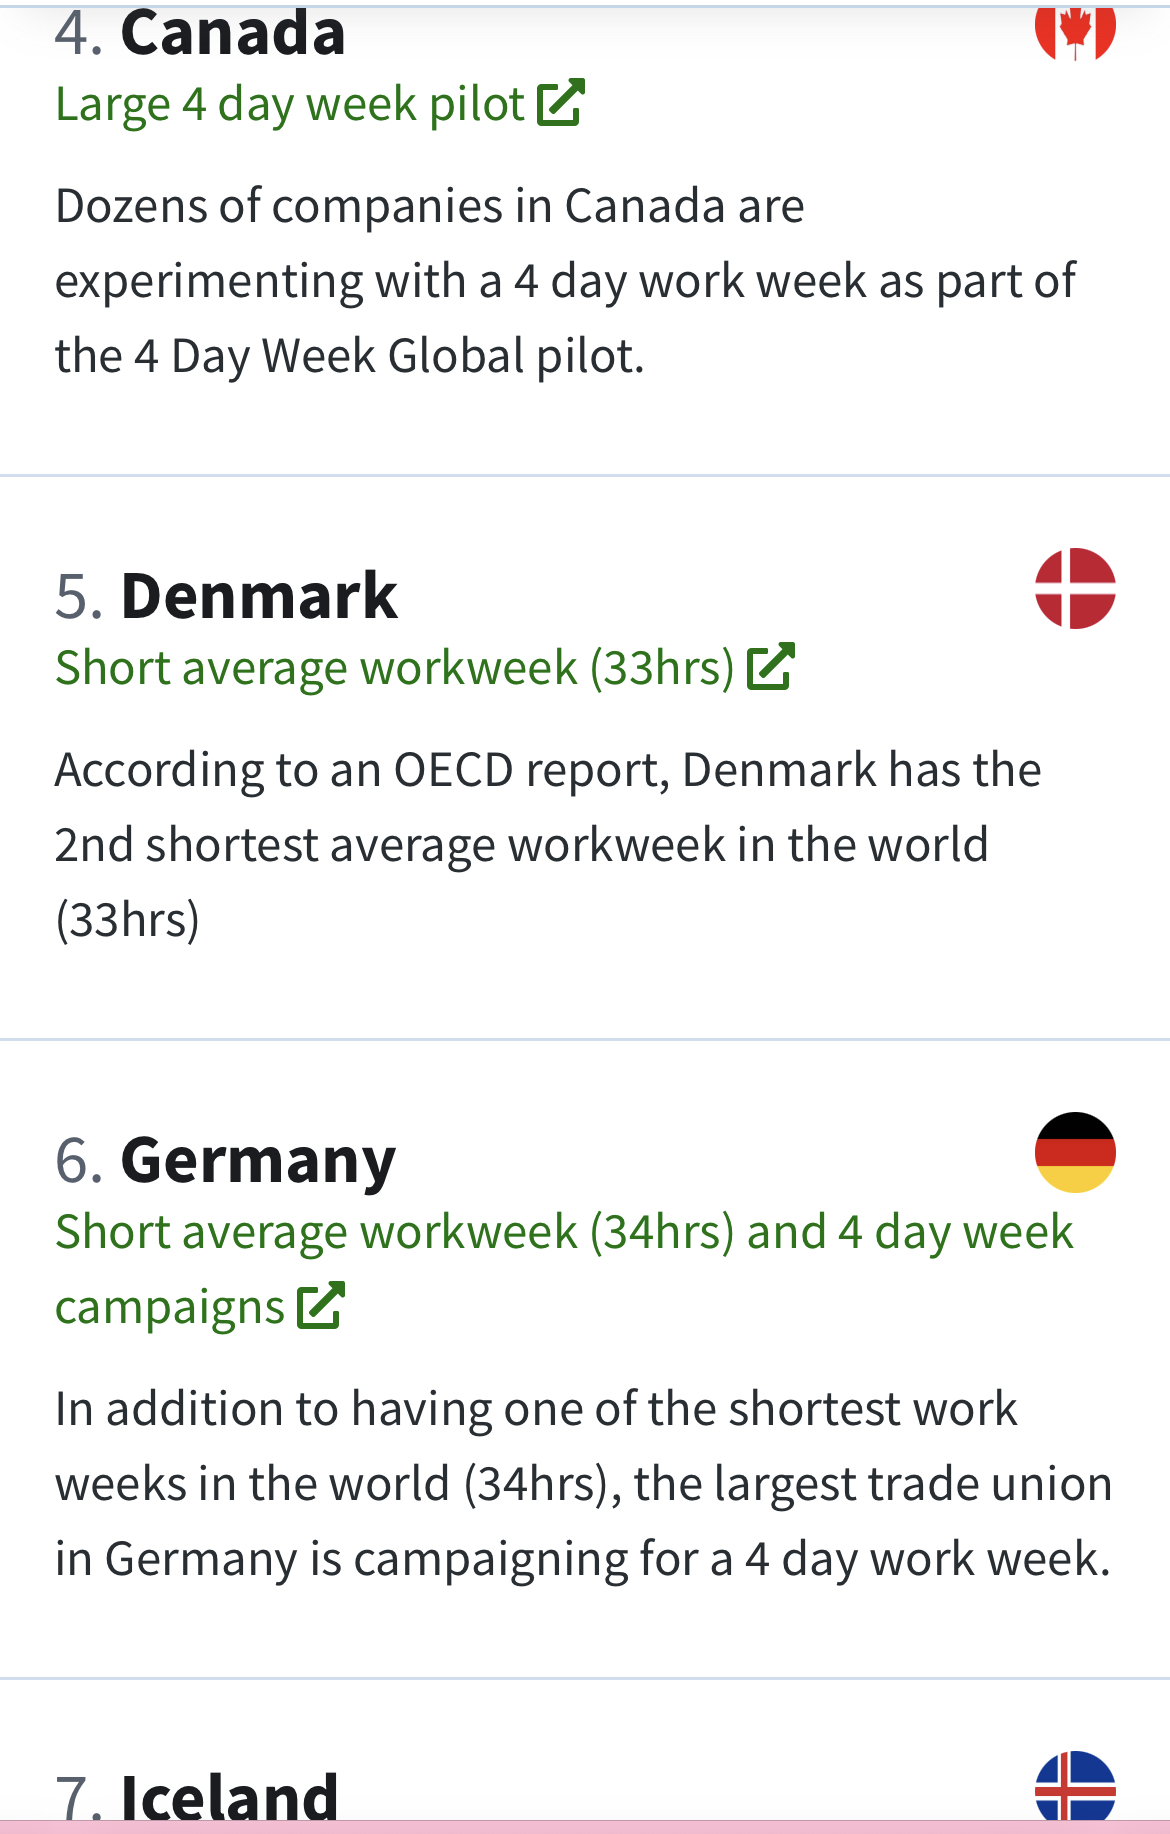Click the Canada description paragraph
Screen dimensions: 1170x1834
pyautogui.click(x=565, y=281)
